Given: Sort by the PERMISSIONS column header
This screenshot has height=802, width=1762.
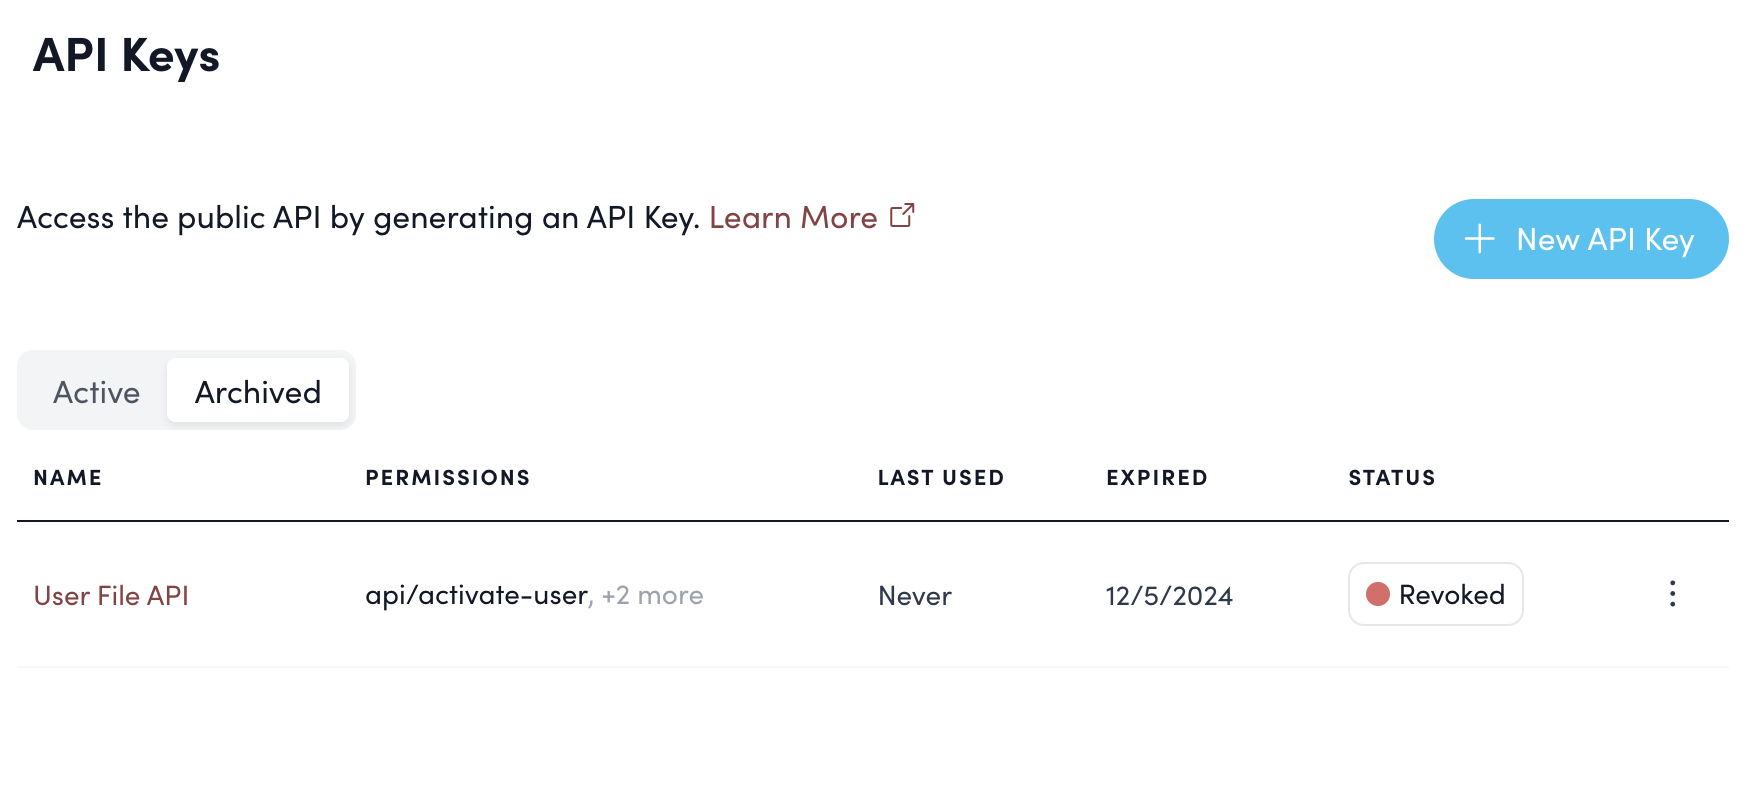Looking at the screenshot, I should pyautogui.click(x=448, y=478).
